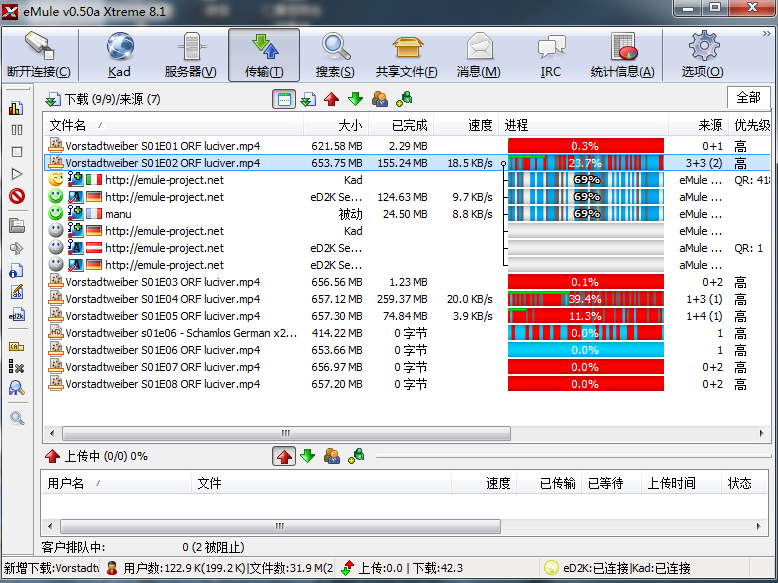Select Vorstadtweiber S01E05 ORF luciver.mp4 row

click(407, 316)
